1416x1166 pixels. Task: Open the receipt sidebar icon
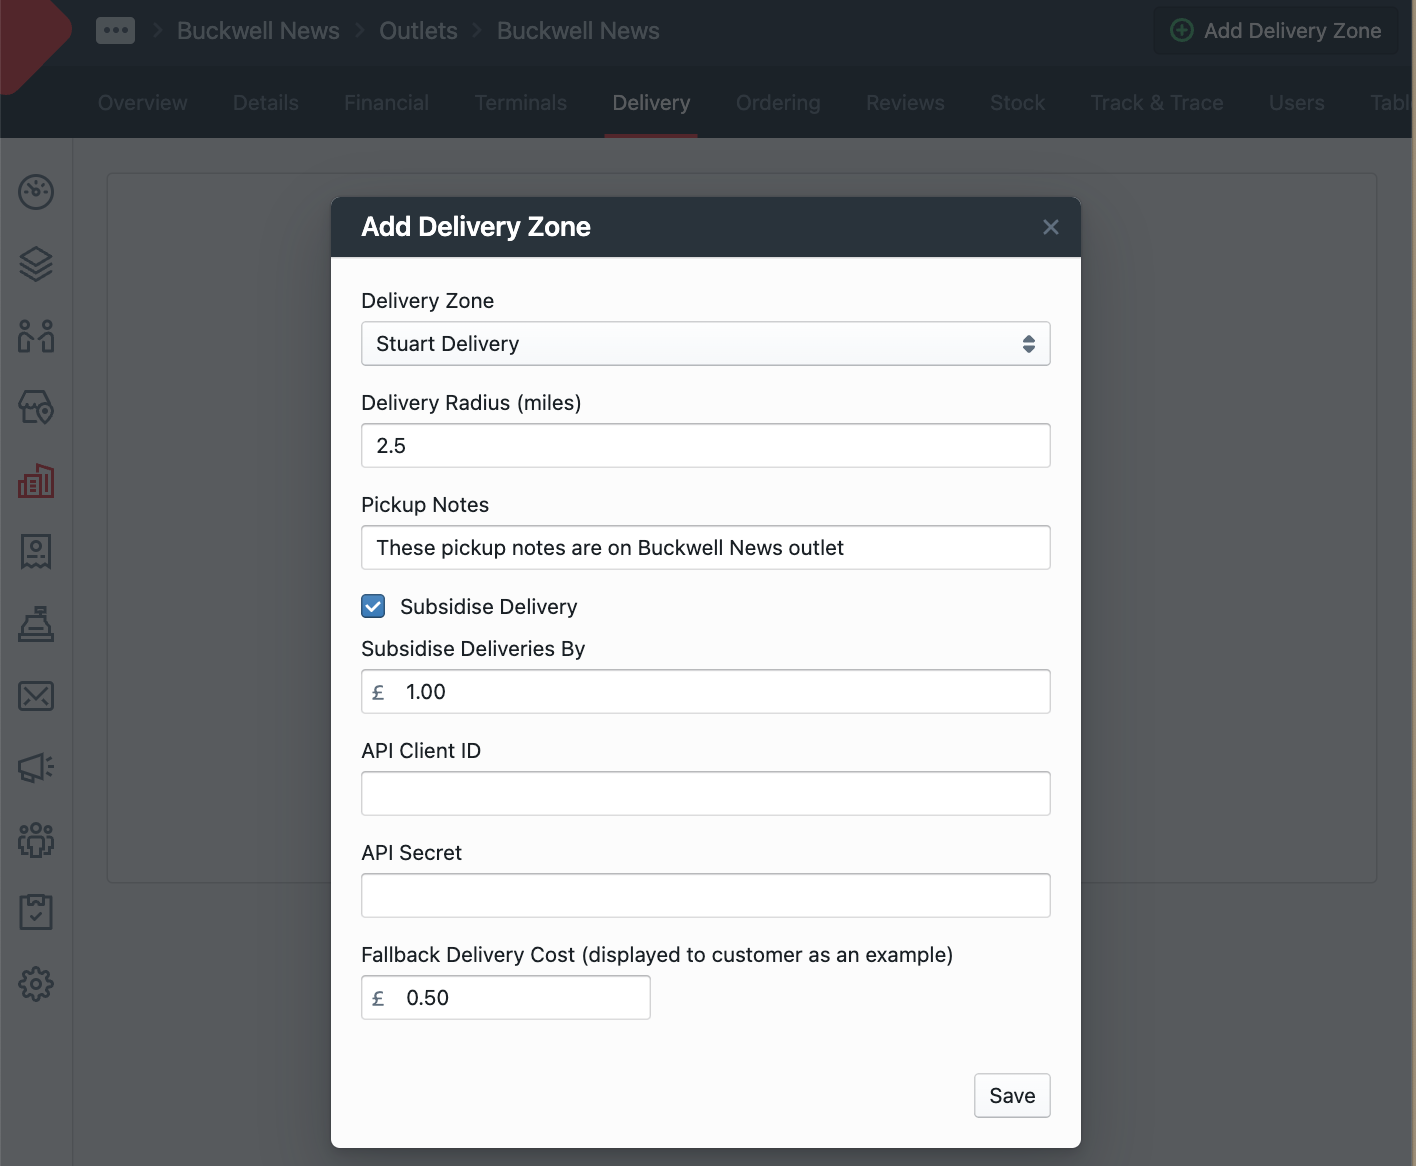(x=36, y=551)
